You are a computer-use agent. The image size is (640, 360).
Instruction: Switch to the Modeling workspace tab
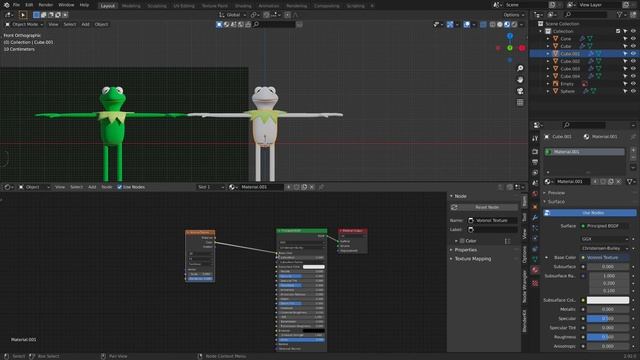click(x=131, y=6)
